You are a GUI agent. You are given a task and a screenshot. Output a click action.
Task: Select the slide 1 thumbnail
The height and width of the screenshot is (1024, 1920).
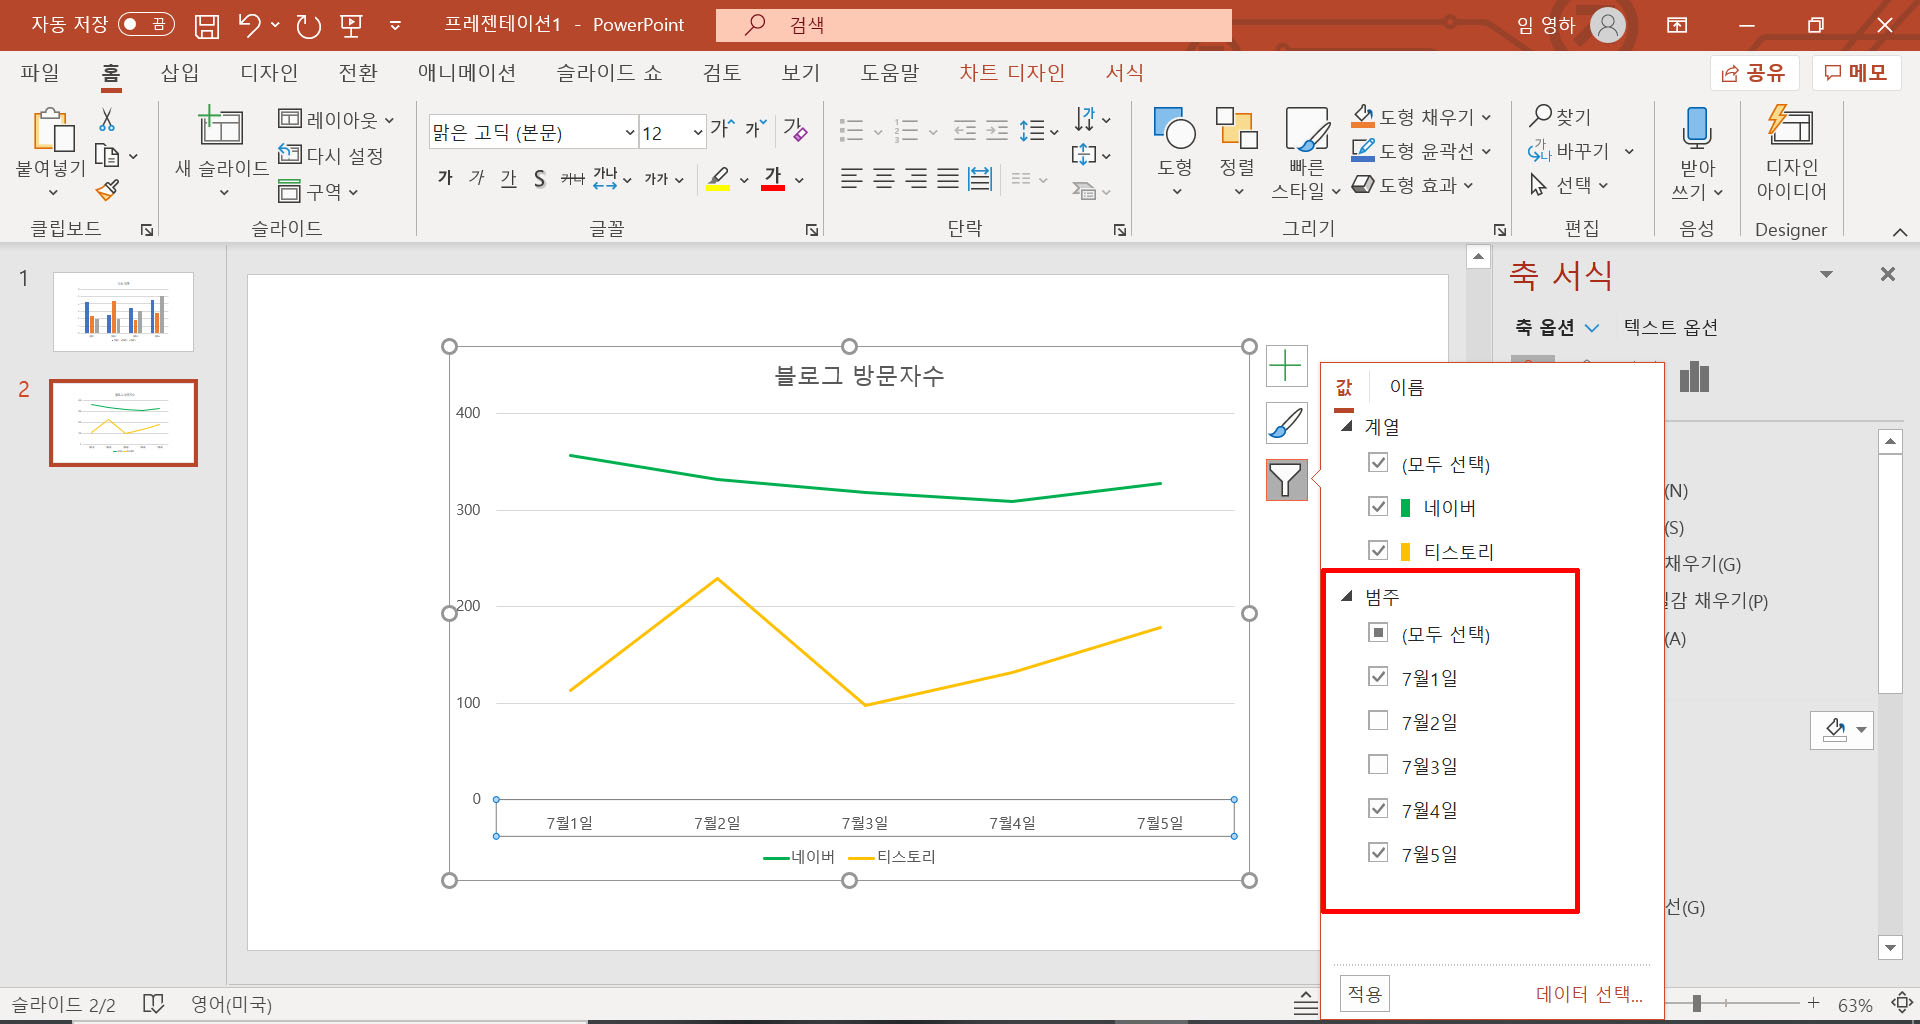[123, 312]
